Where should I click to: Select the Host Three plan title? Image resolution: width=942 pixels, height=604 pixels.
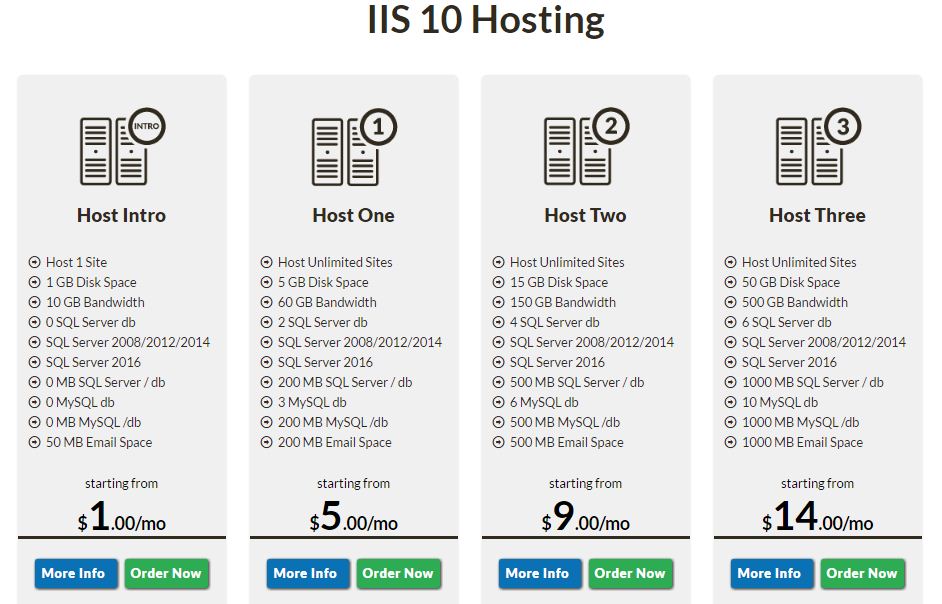[817, 215]
